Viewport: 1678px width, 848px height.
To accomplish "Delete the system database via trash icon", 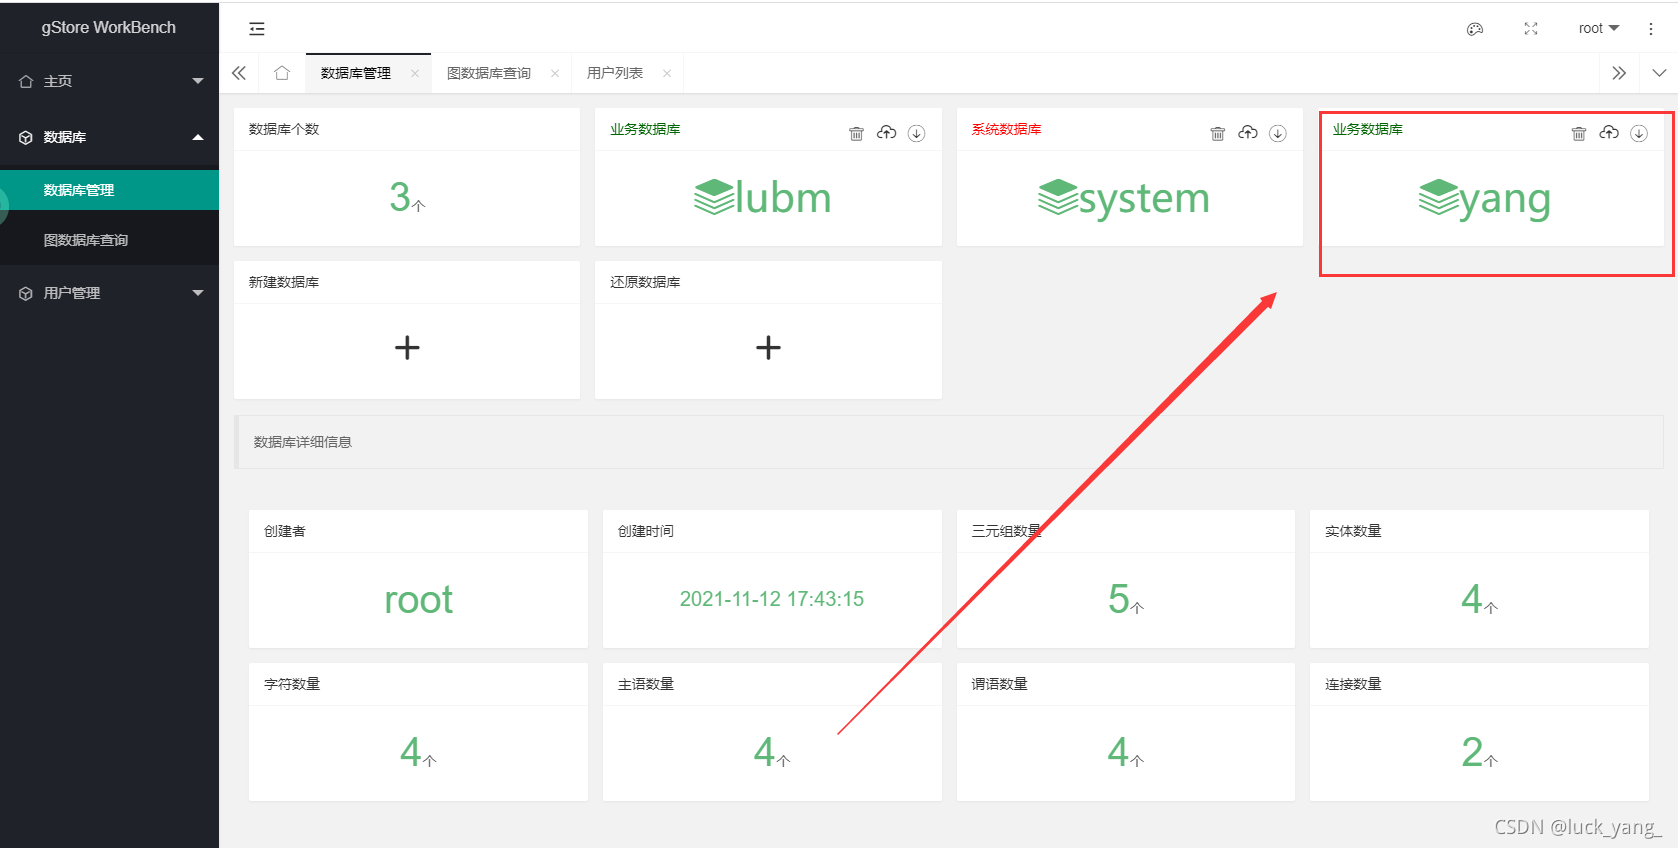I will (x=1217, y=133).
